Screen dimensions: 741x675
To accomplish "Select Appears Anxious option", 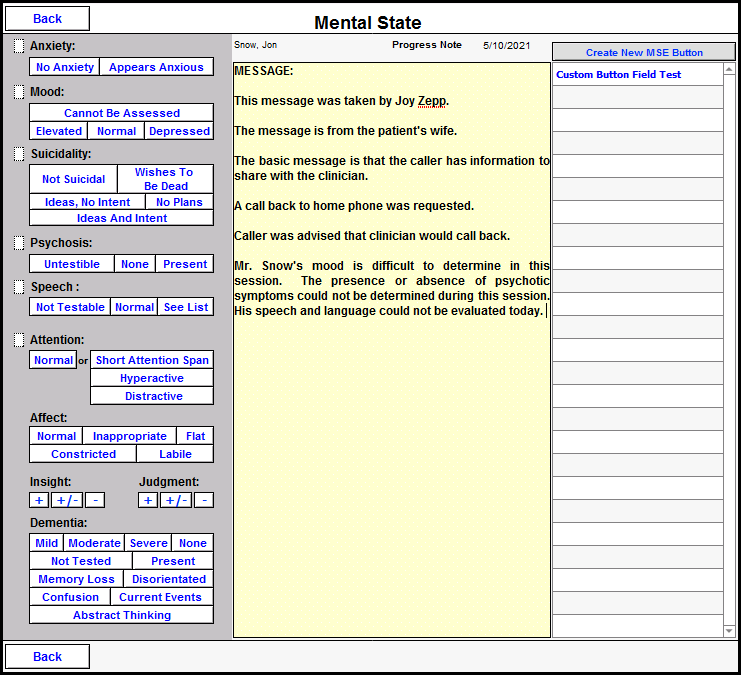I will pos(156,67).
